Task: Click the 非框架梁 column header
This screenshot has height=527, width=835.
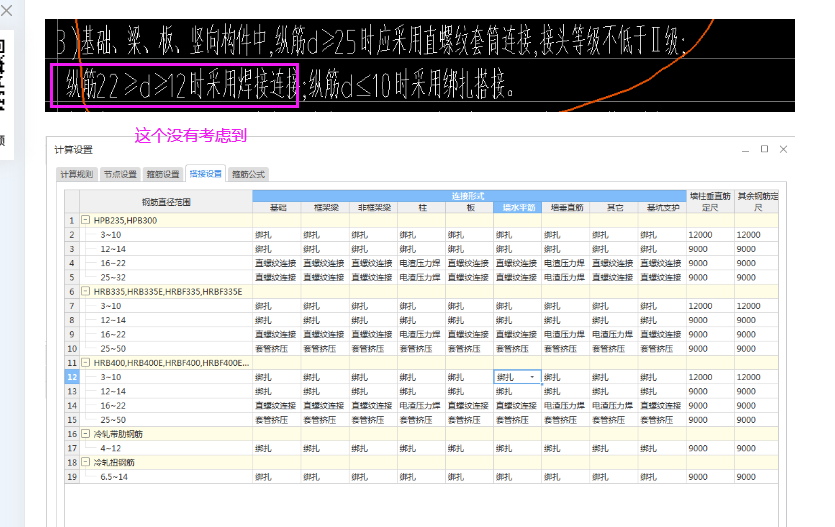Action: tap(373, 208)
